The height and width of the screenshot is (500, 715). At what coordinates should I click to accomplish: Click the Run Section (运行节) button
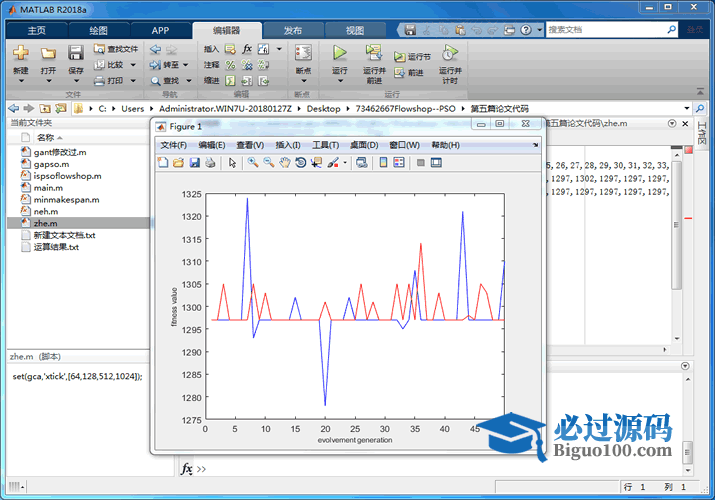[x=412, y=57]
